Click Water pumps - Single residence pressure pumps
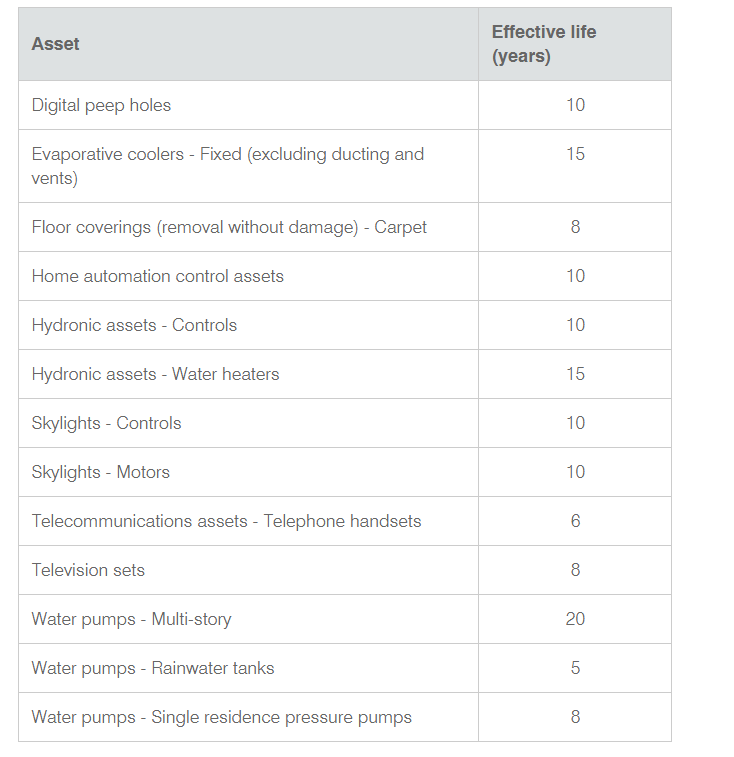This screenshot has width=734, height=757. tap(221, 717)
